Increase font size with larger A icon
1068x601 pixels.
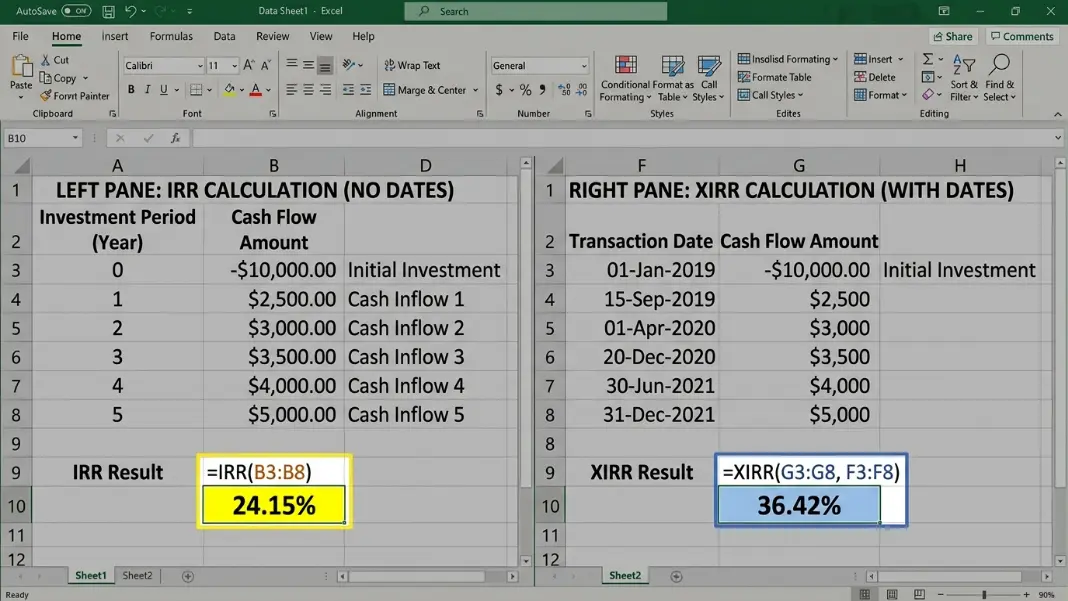(x=249, y=65)
